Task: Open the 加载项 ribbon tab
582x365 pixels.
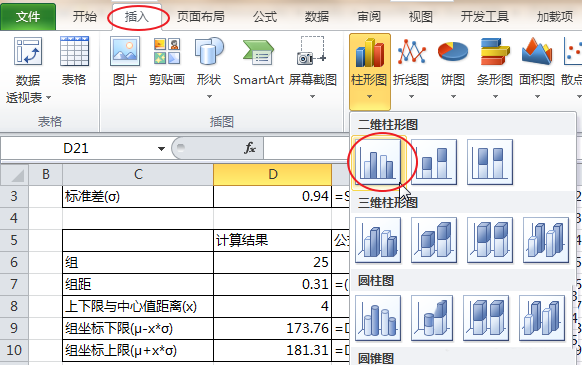Action: tap(555, 17)
